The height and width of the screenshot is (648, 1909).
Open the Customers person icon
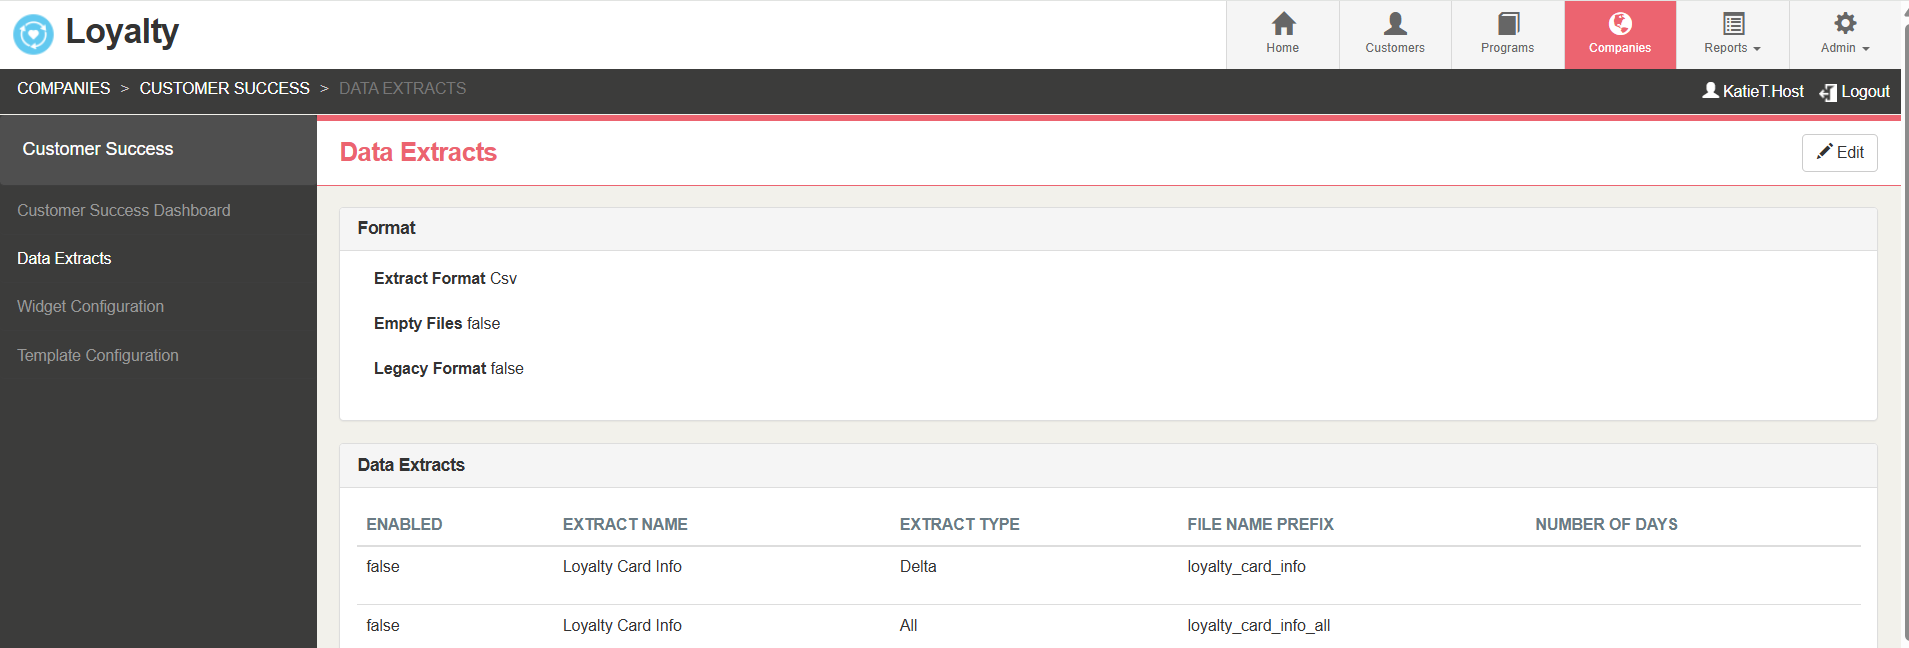point(1395,24)
